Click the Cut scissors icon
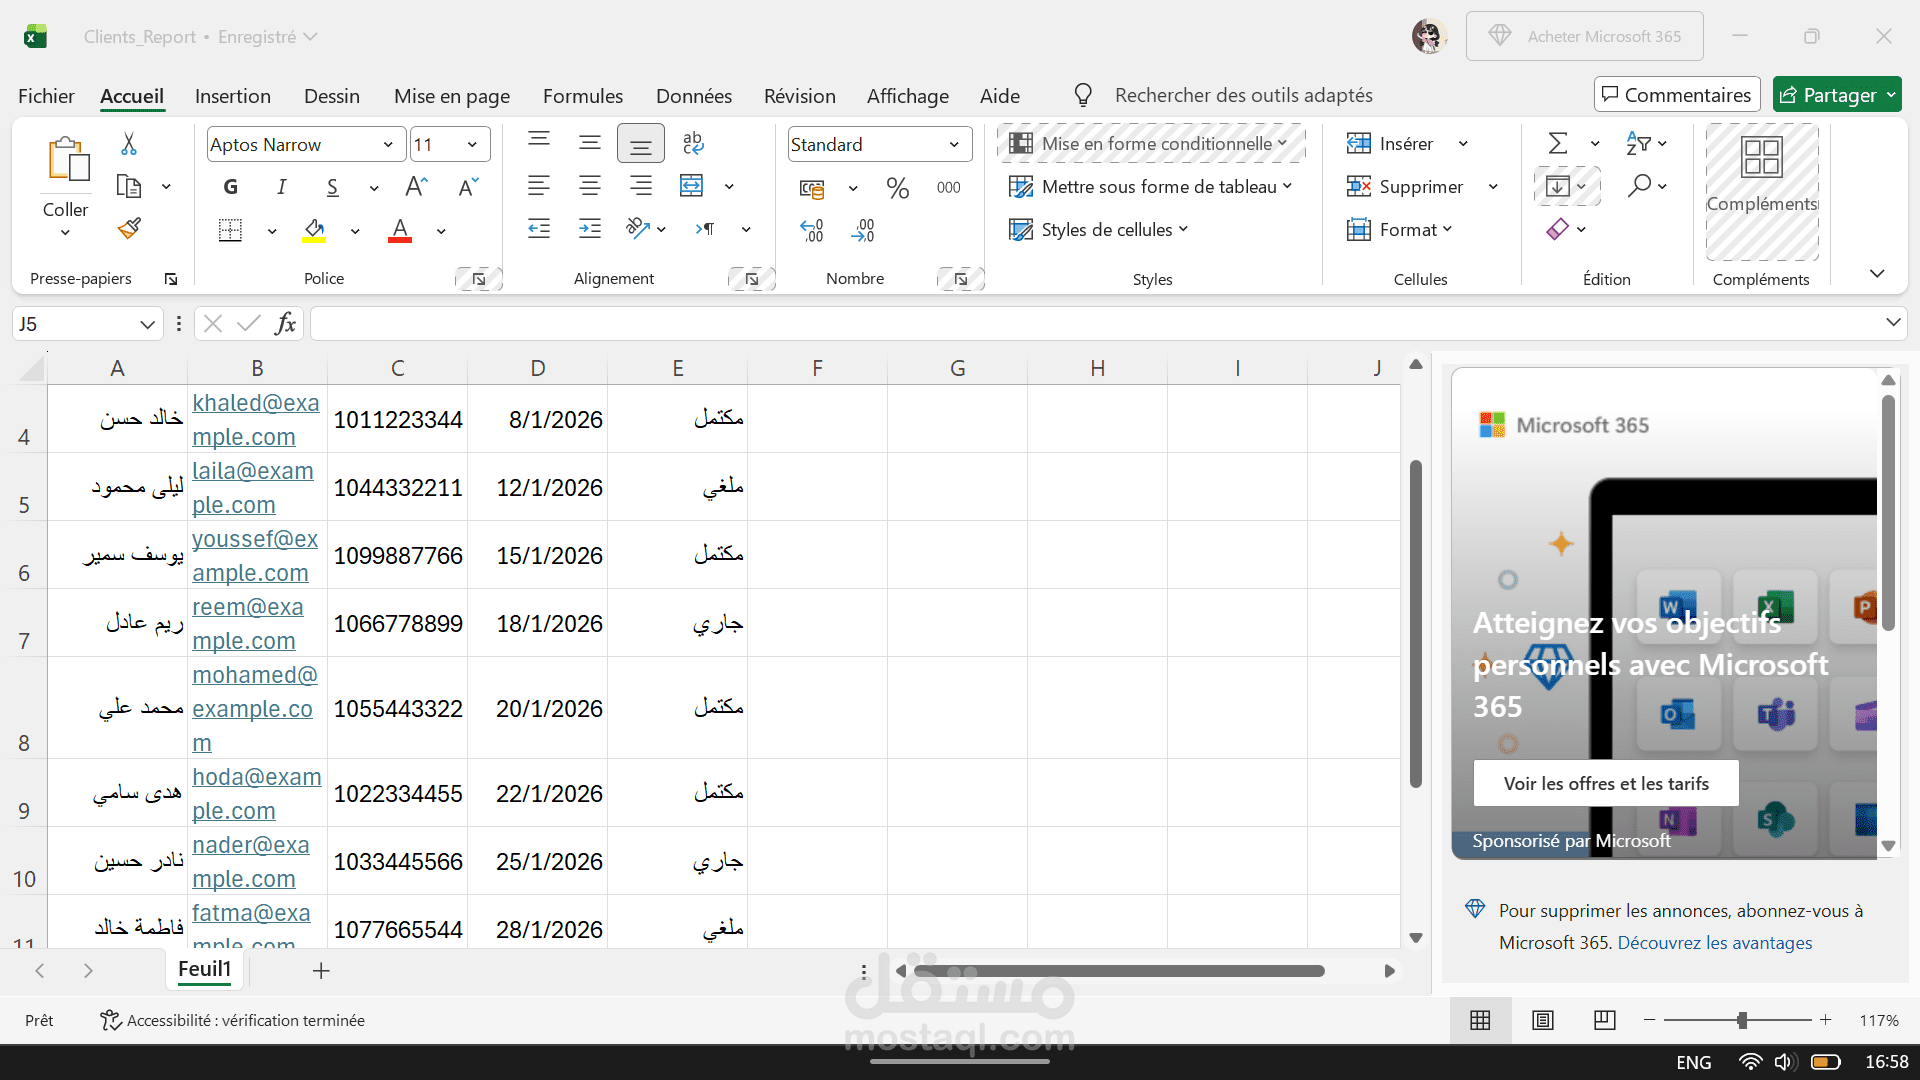 129,144
